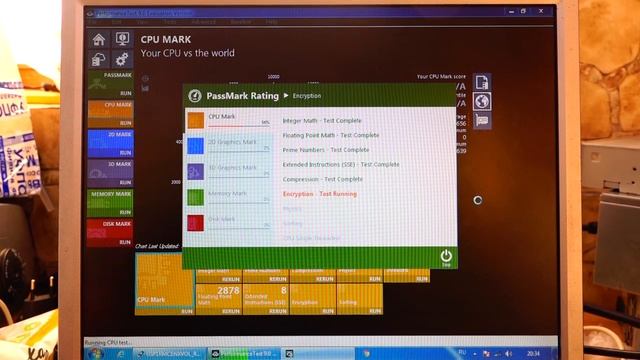Viewport: 640px width, 360px height.
Task: Click the RU language indicator in the tray
Action: pos(462,352)
